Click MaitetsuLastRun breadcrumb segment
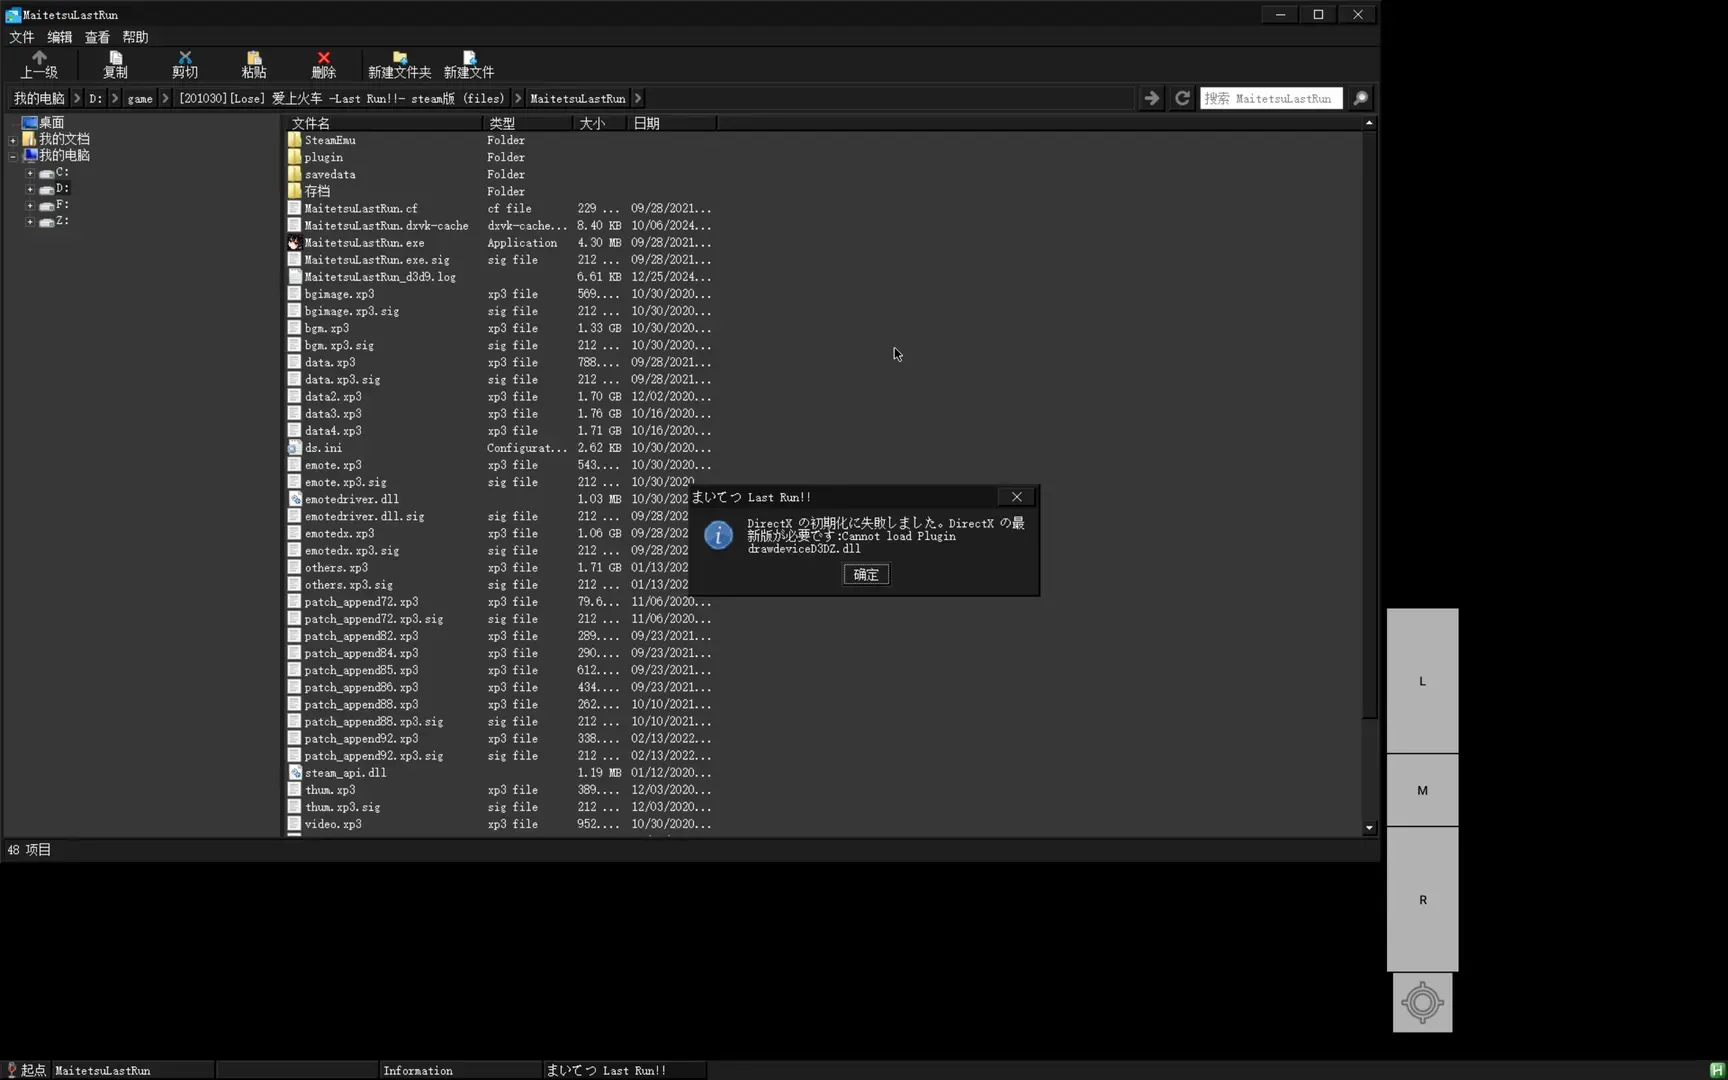The image size is (1728, 1080). tap(577, 98)
